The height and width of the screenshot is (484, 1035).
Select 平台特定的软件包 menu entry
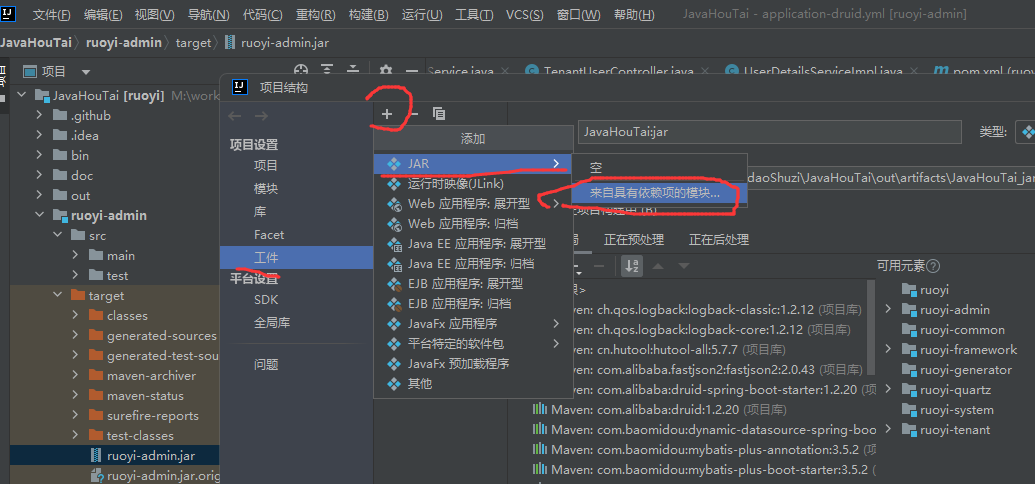(473, 344)
